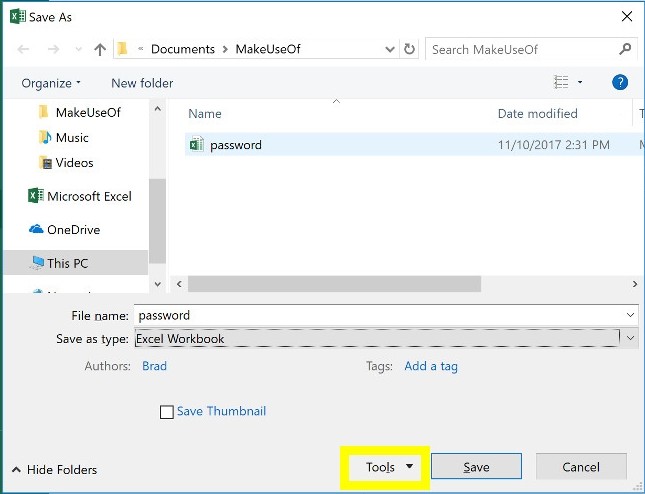Sort by Date modified column header
Screen dimensions: 645x494
(x=537, y=114)
